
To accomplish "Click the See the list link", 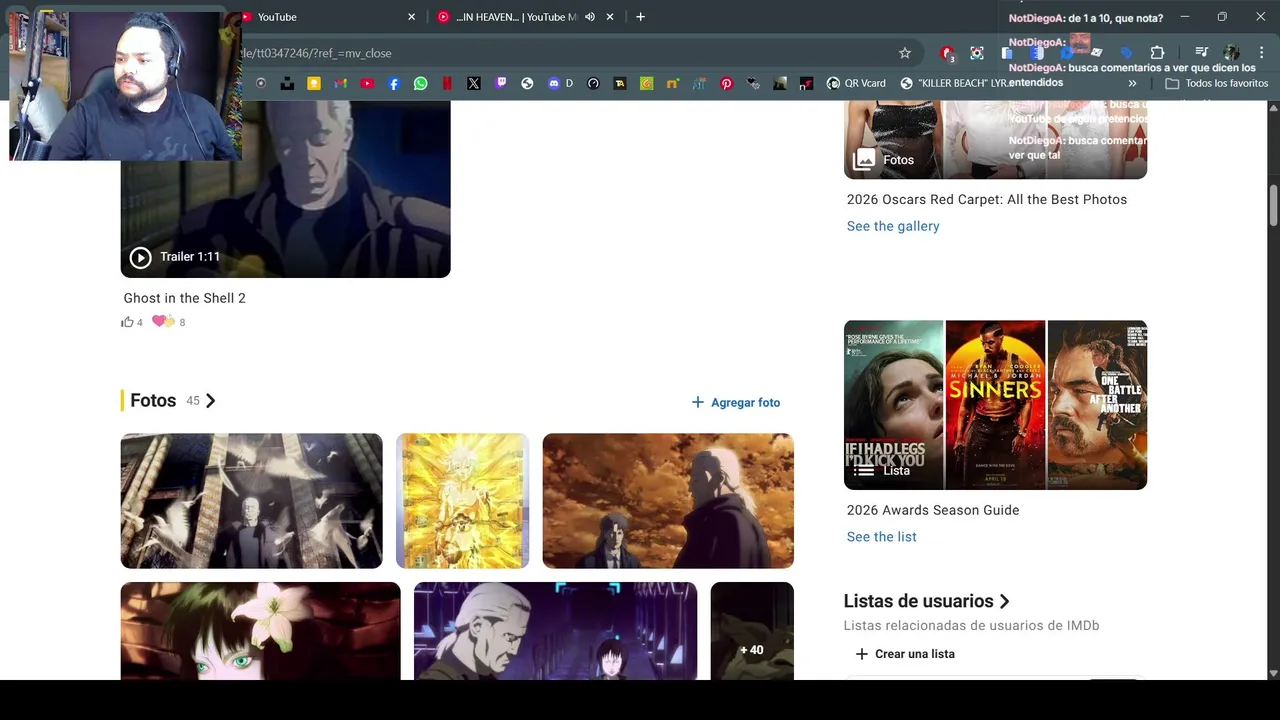I will [882, 537].
